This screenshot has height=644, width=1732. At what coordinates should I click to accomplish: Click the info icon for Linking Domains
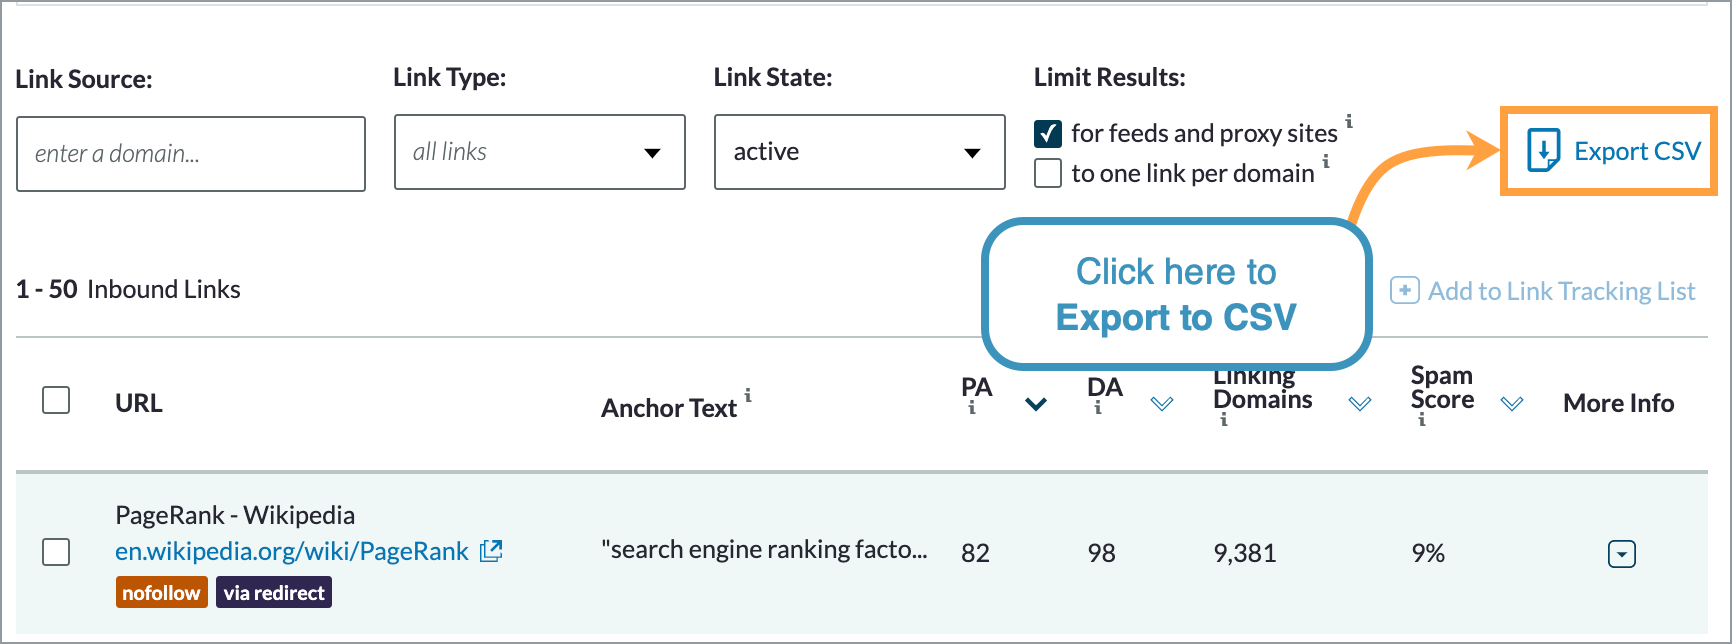[x=1222, y=421]
